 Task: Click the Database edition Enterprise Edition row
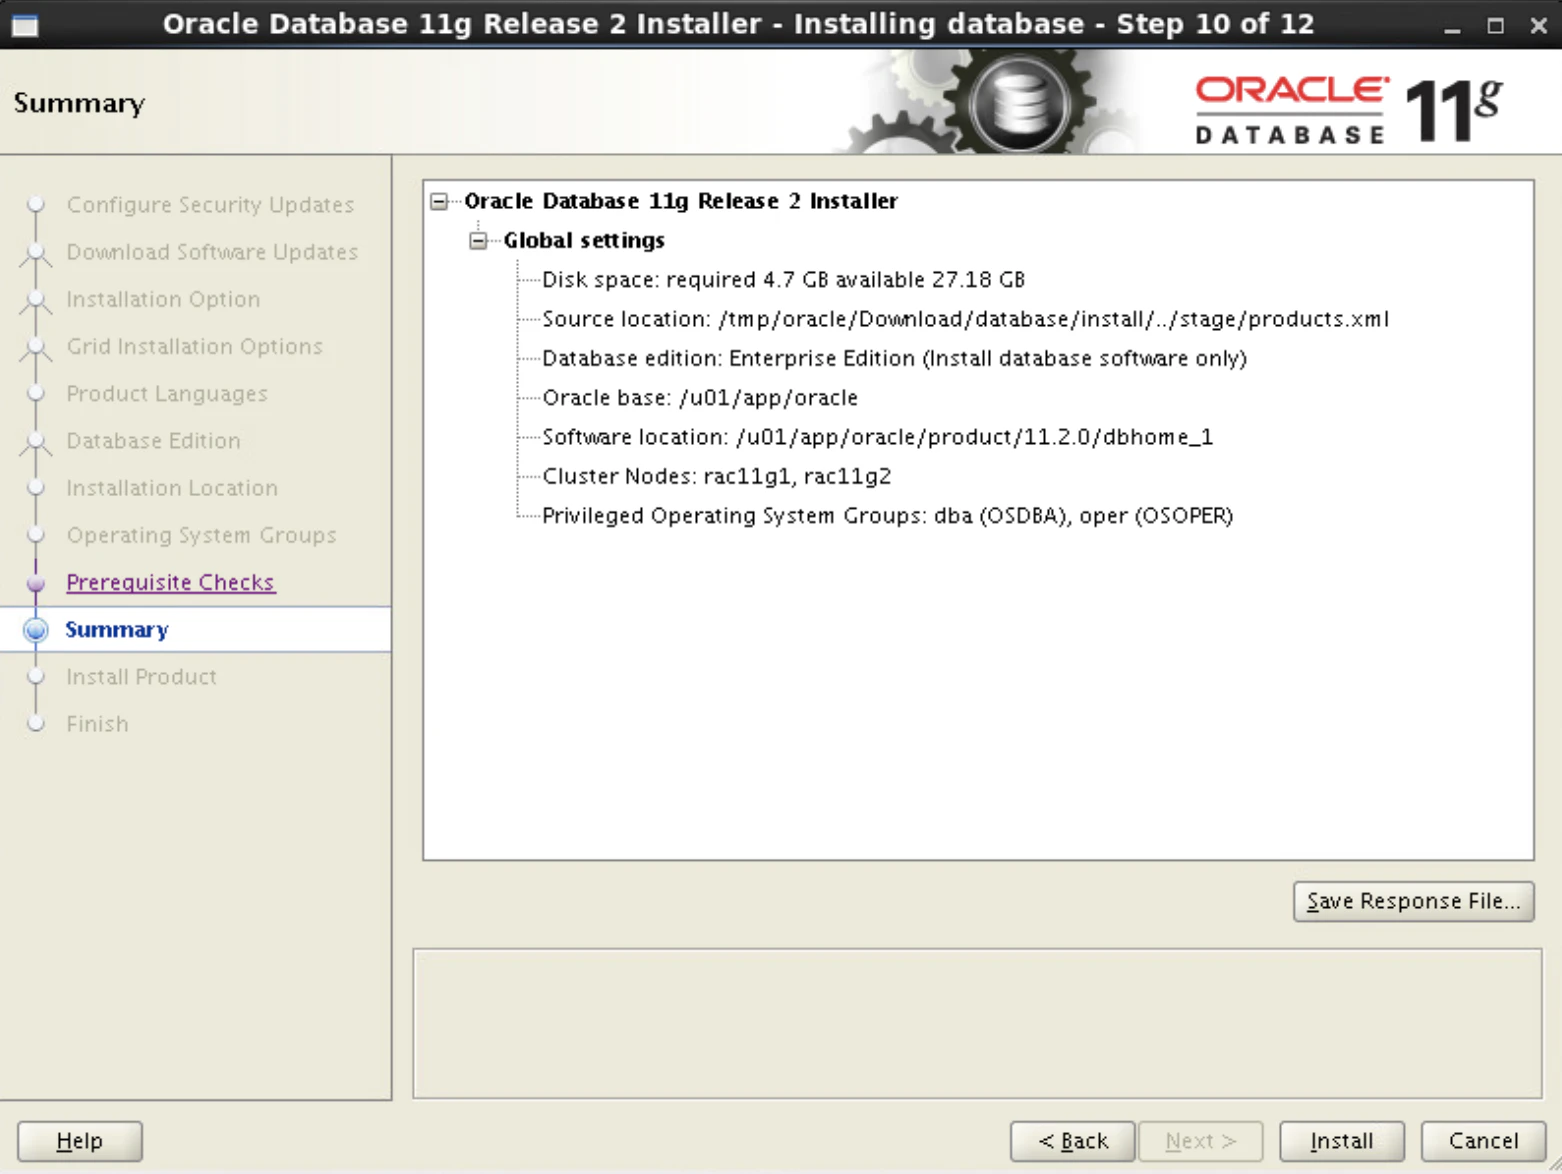click(x=894, y=358)
